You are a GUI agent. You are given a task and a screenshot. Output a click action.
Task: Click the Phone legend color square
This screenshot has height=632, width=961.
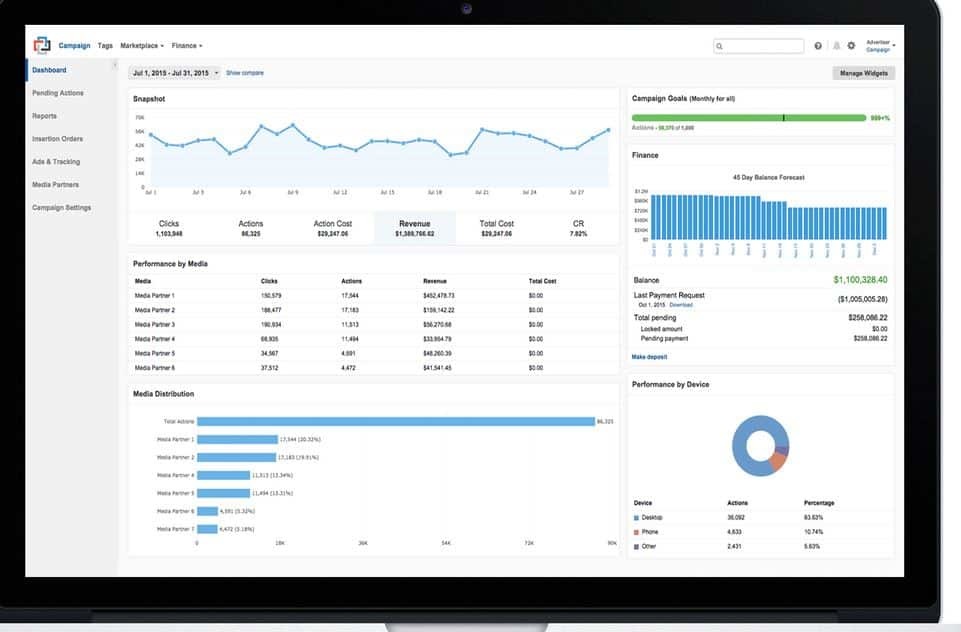[x=636, y=532]
